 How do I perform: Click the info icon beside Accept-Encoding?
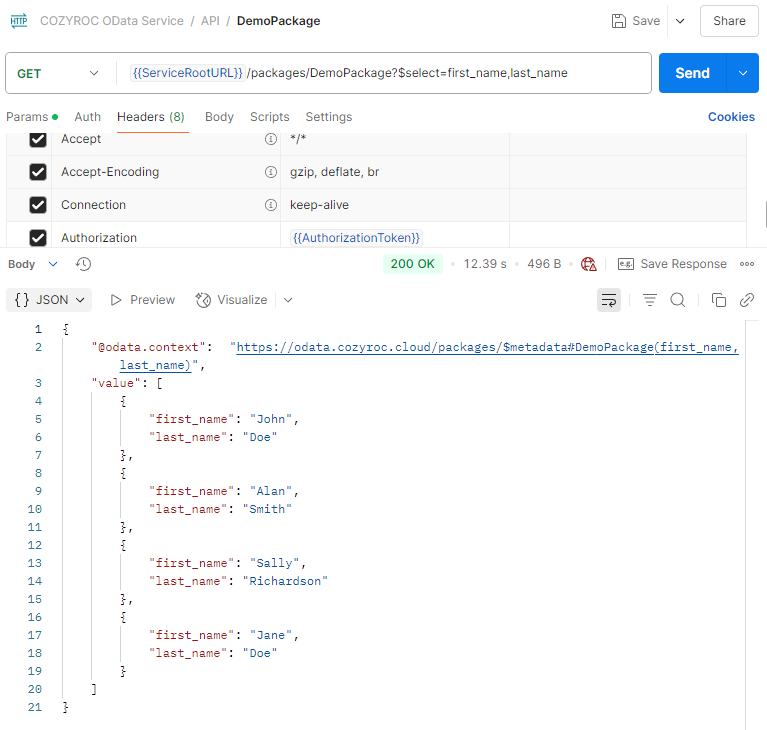(x=270, y=172)
